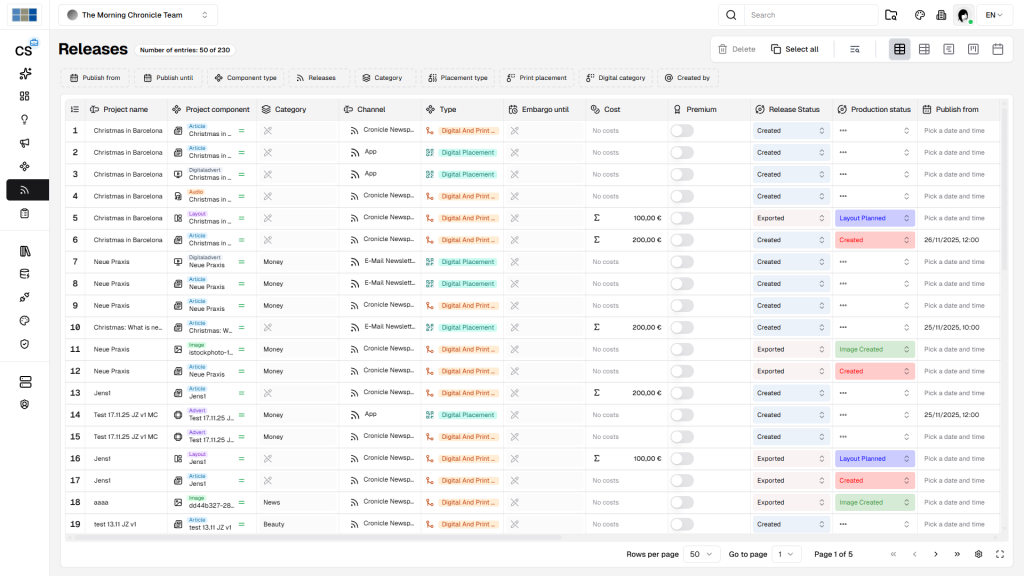The image size is (1024, 576).
Task: Switch to the calendar view icon
Action: 997,49
